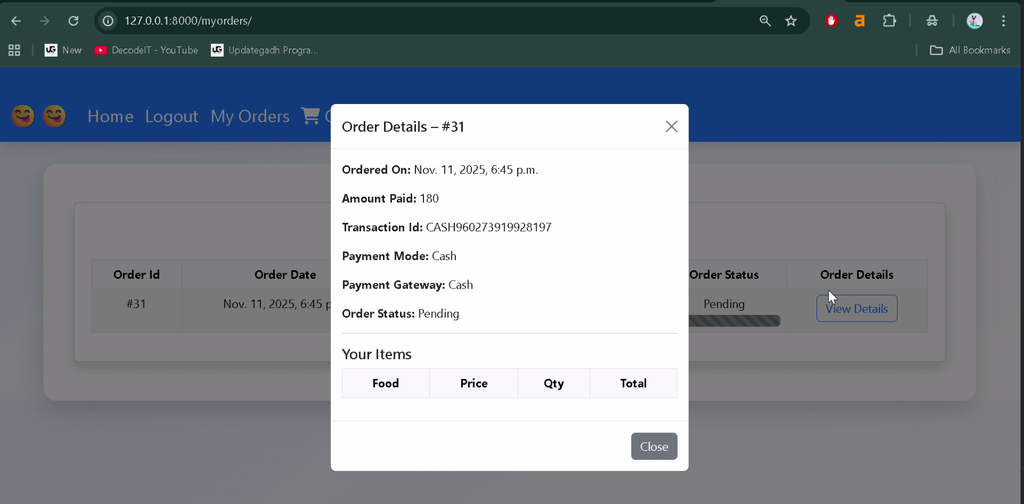Viewport: 1024px width, 504px height.
Task: Click the Payment Gateway: Cash line
Action: pyautogui.click(x=408, y=285)
